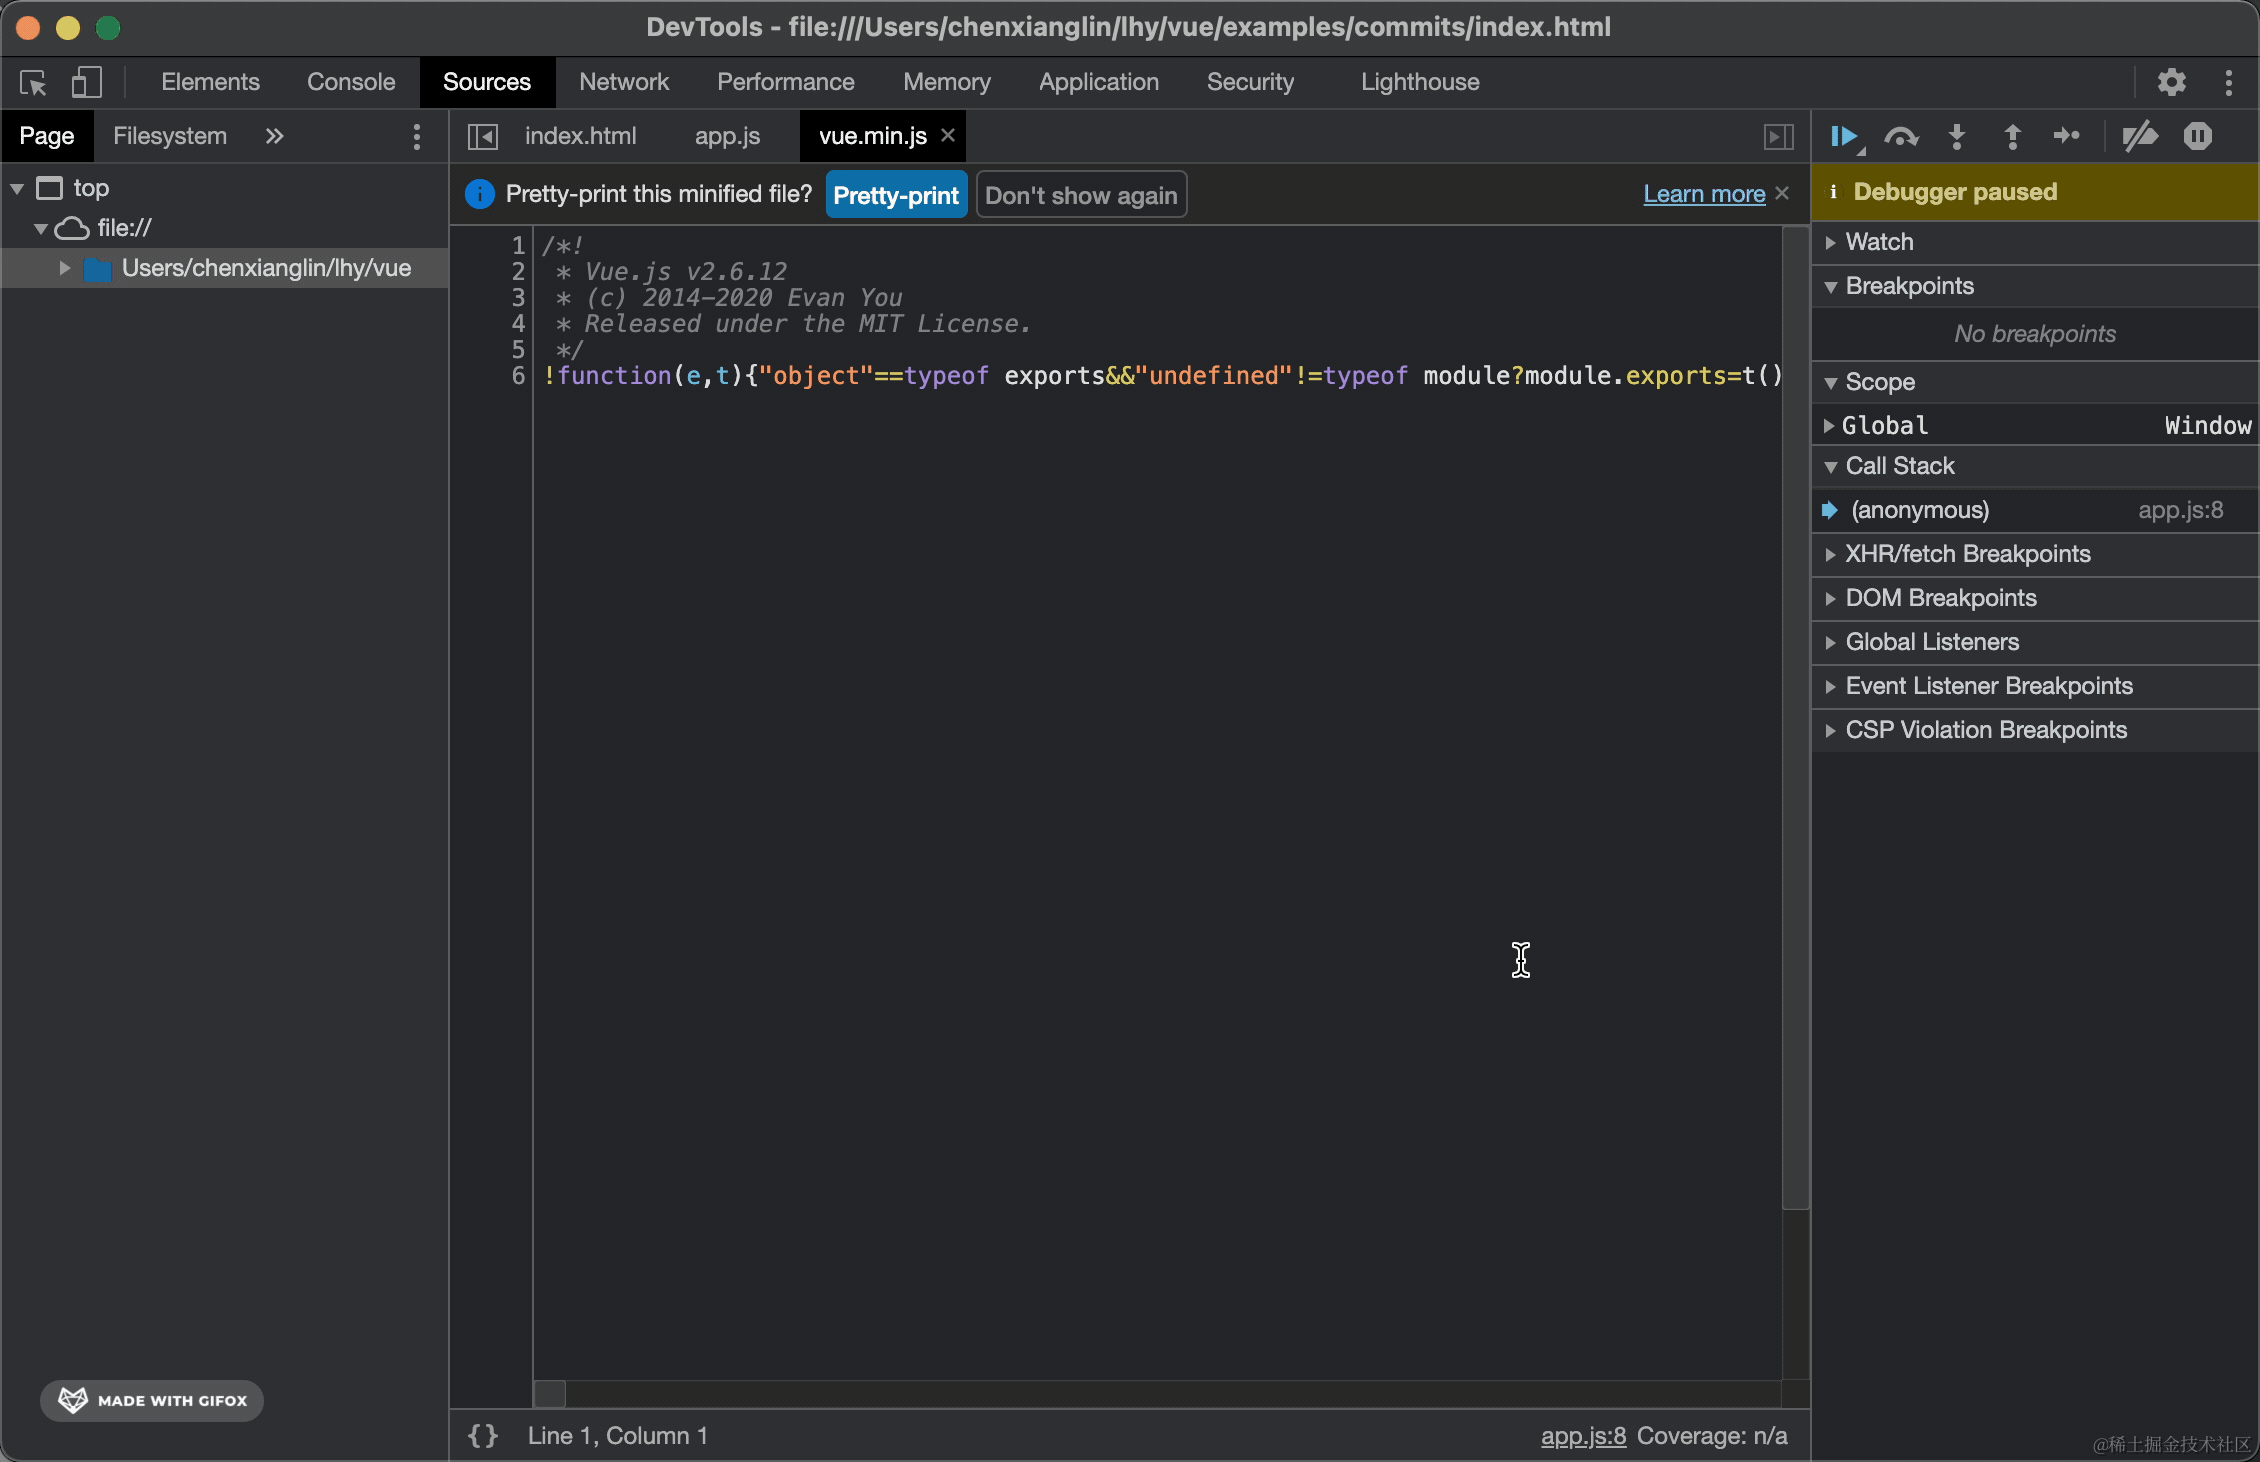The image size is (2260, 1462).
Task: Step into next function call
Action: 1957,136
